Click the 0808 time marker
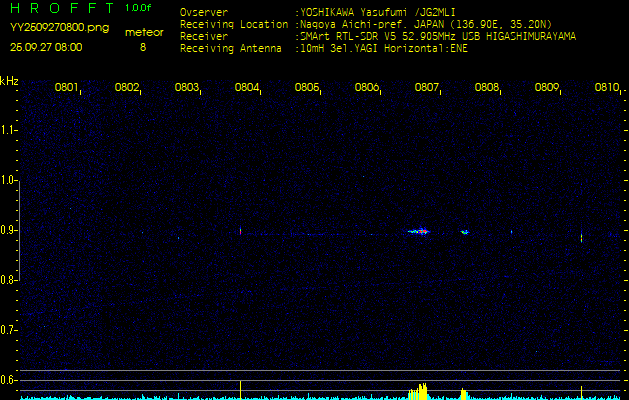Image resolution: width=629 pixels, height=400 pixels. click(x=487, y=87)
